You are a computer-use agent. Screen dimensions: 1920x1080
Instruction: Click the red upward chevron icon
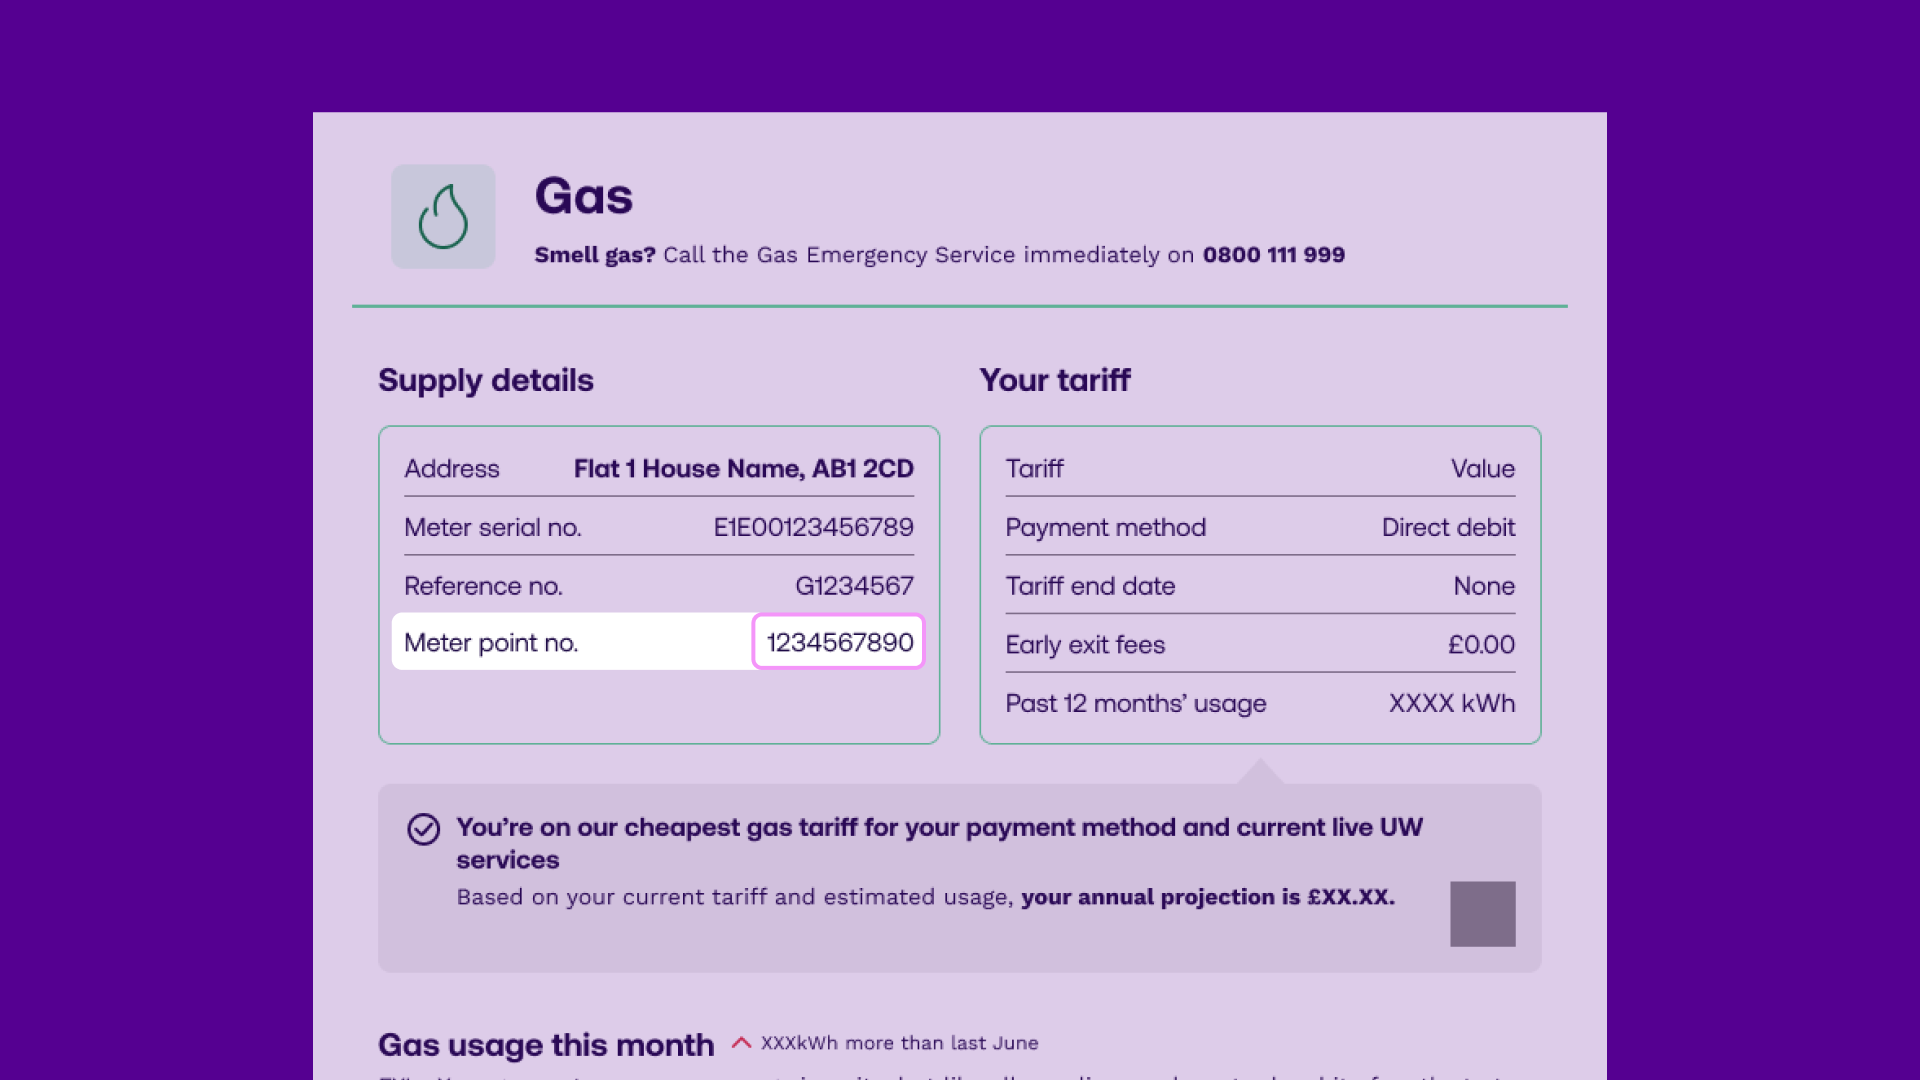tap(741, 1043)
